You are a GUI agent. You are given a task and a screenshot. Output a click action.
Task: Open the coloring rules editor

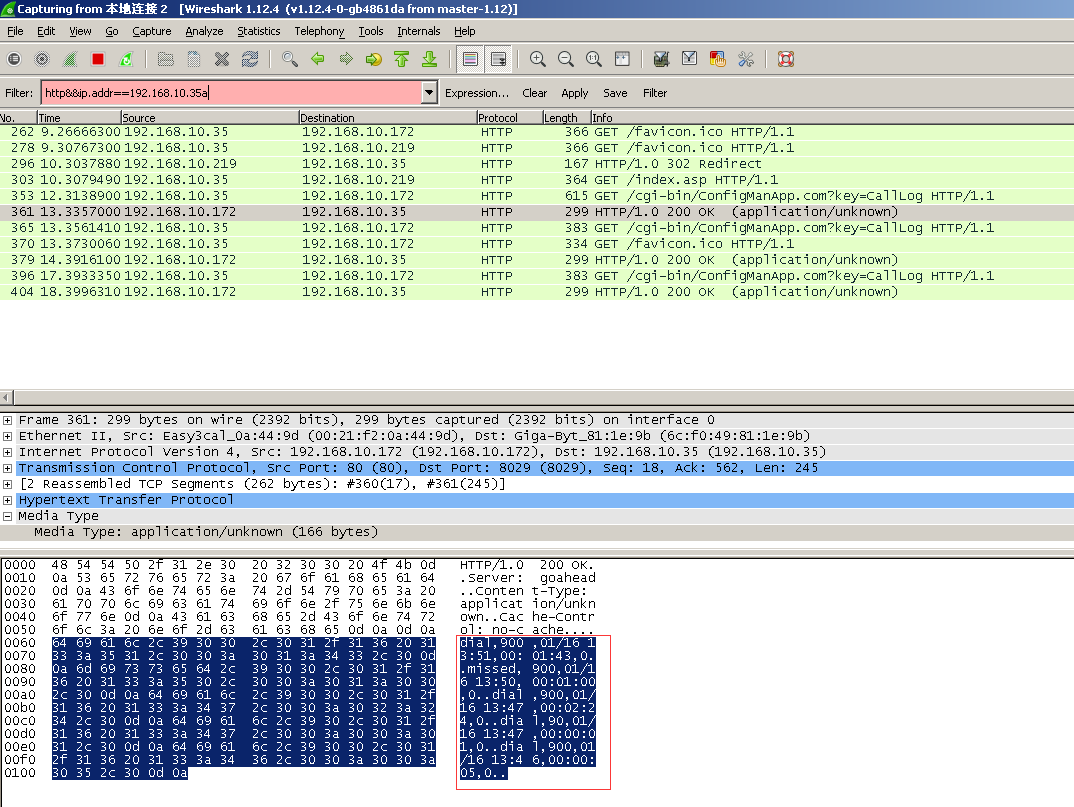pos(717,59)
